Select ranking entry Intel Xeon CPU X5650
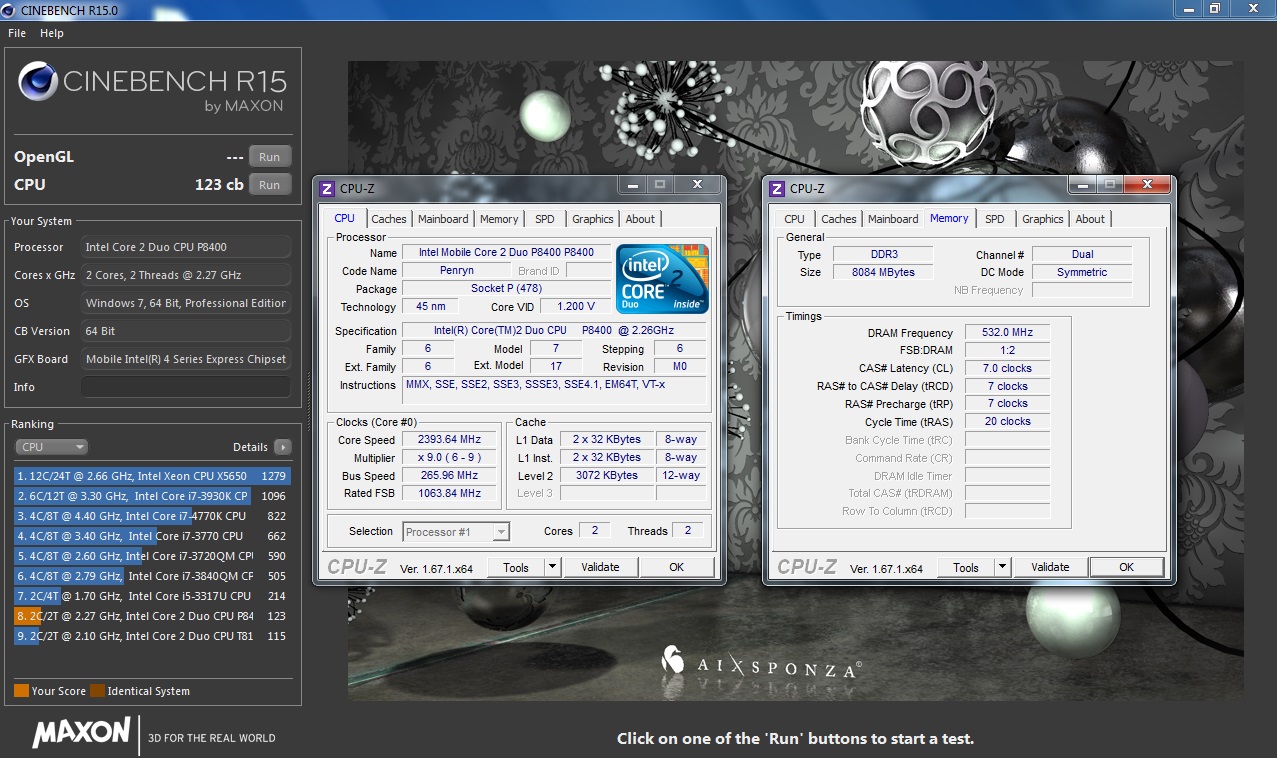This screenshot has height=758, width=1277. 153,476
